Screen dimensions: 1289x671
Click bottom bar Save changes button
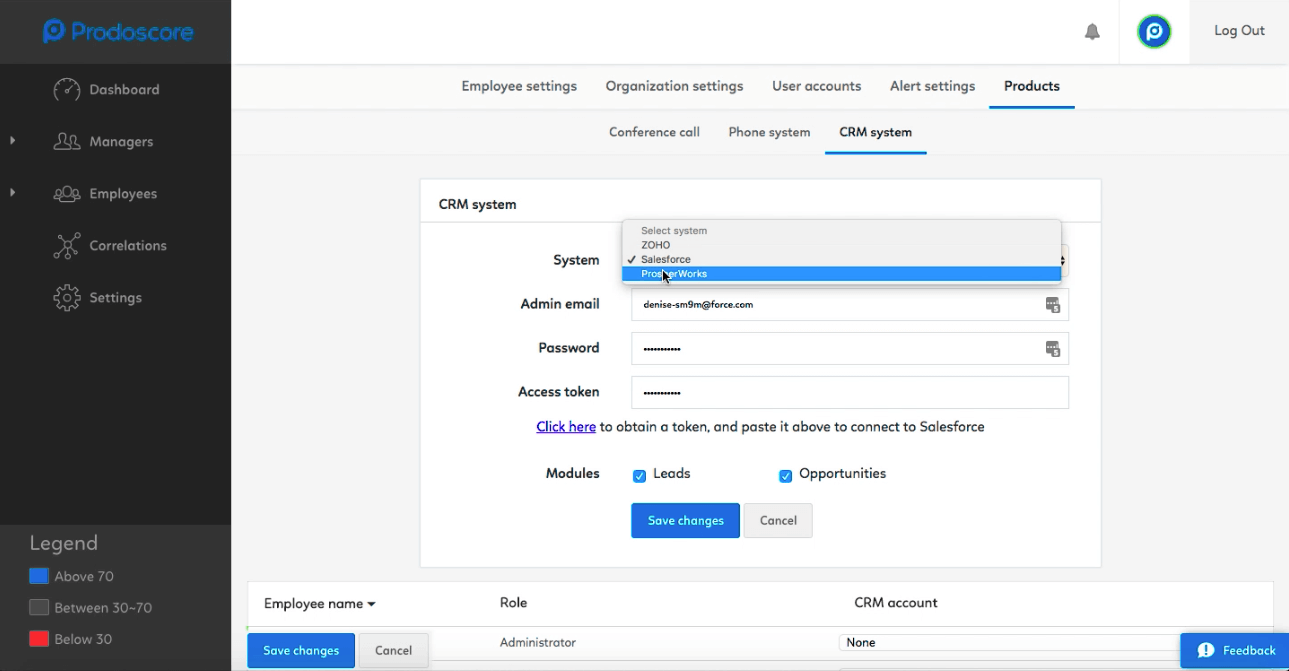click(301, 651)
